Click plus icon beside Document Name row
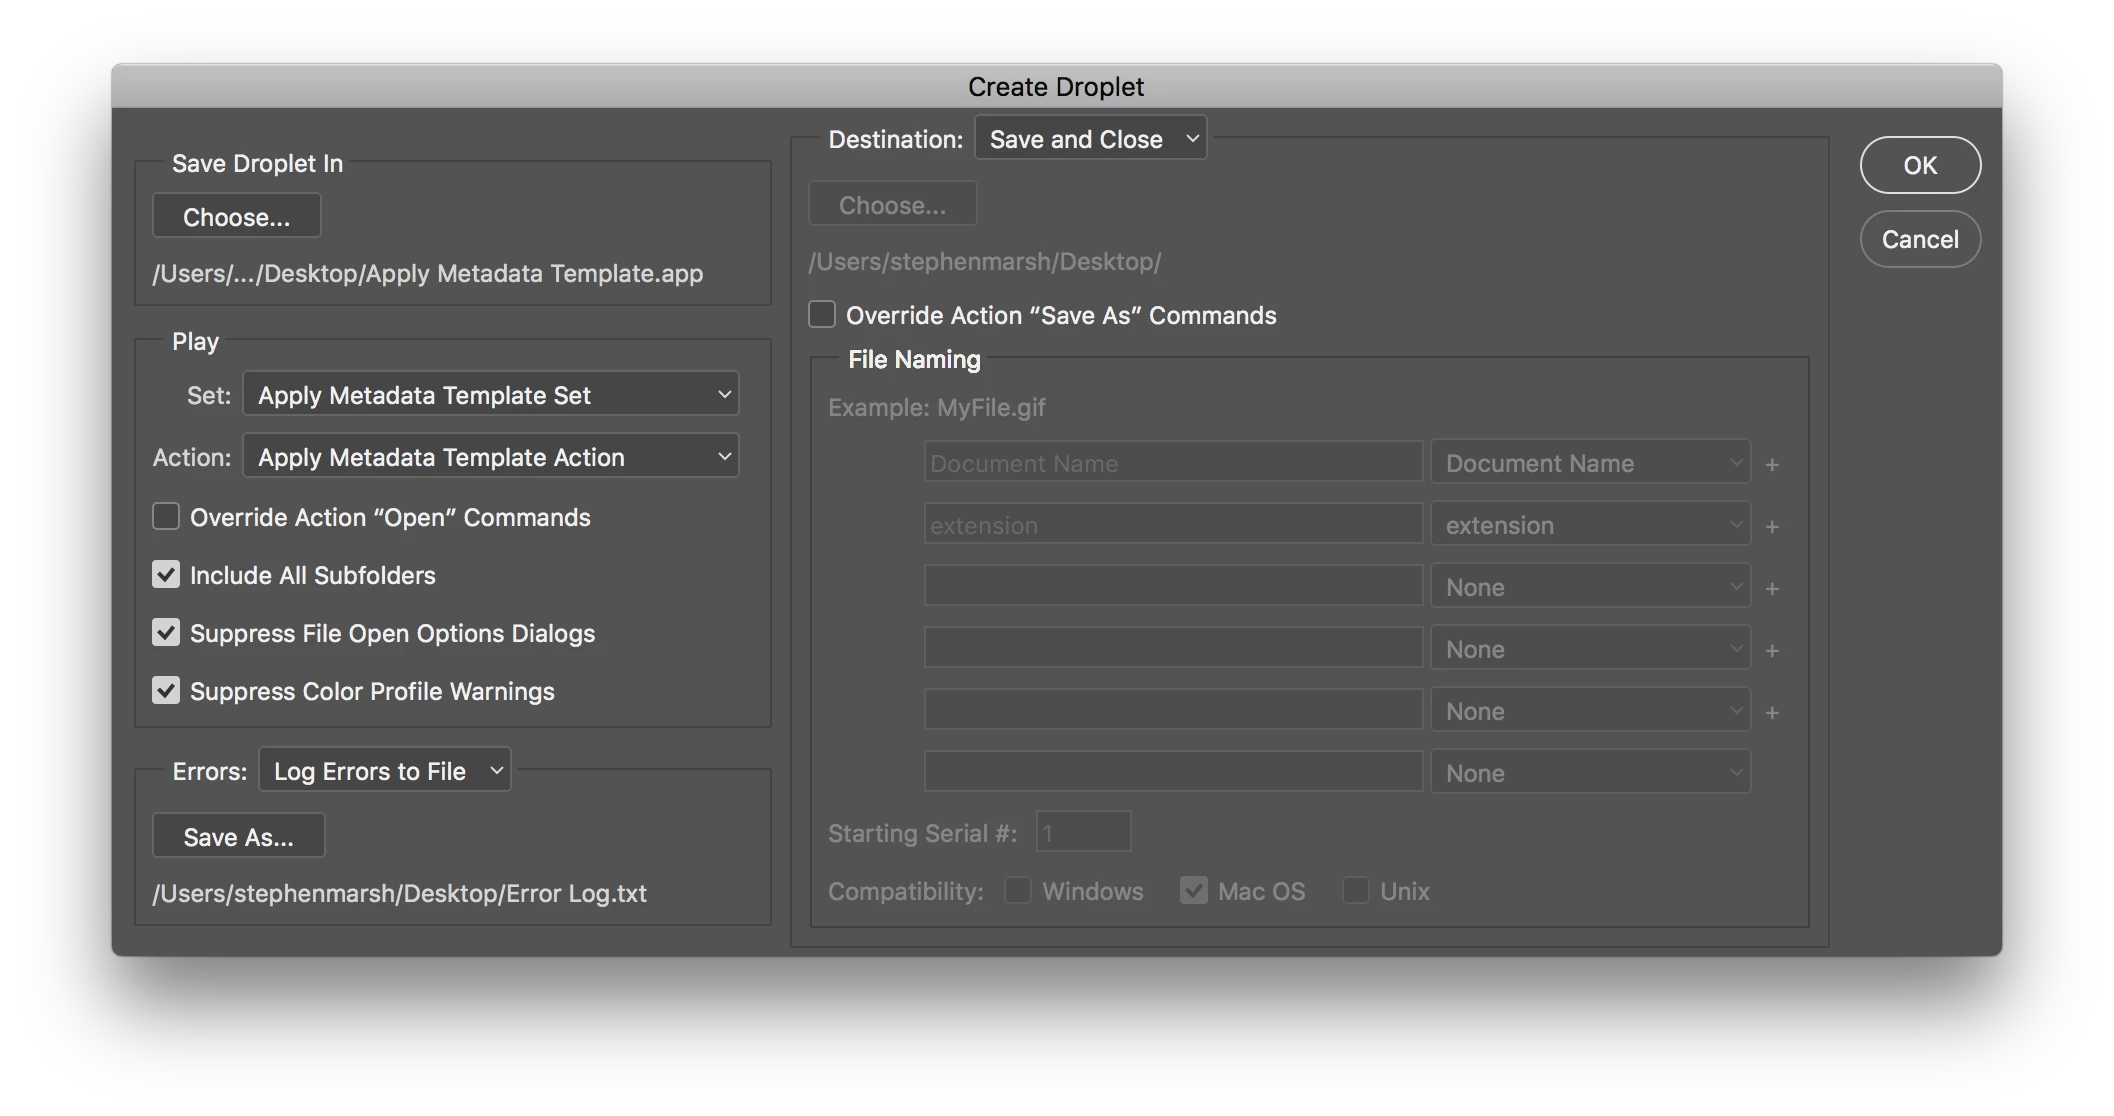Screen dimensions: 2114x1116 tap(1772, 464)
